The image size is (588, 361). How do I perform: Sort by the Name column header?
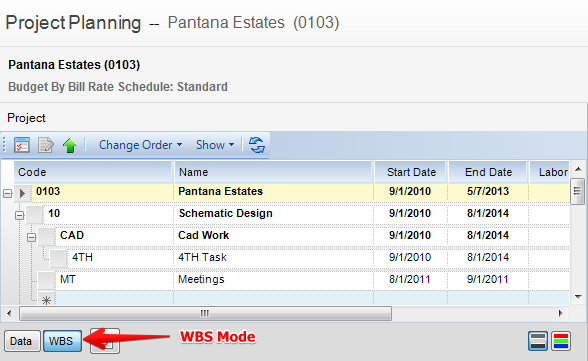tap(273, 172)
